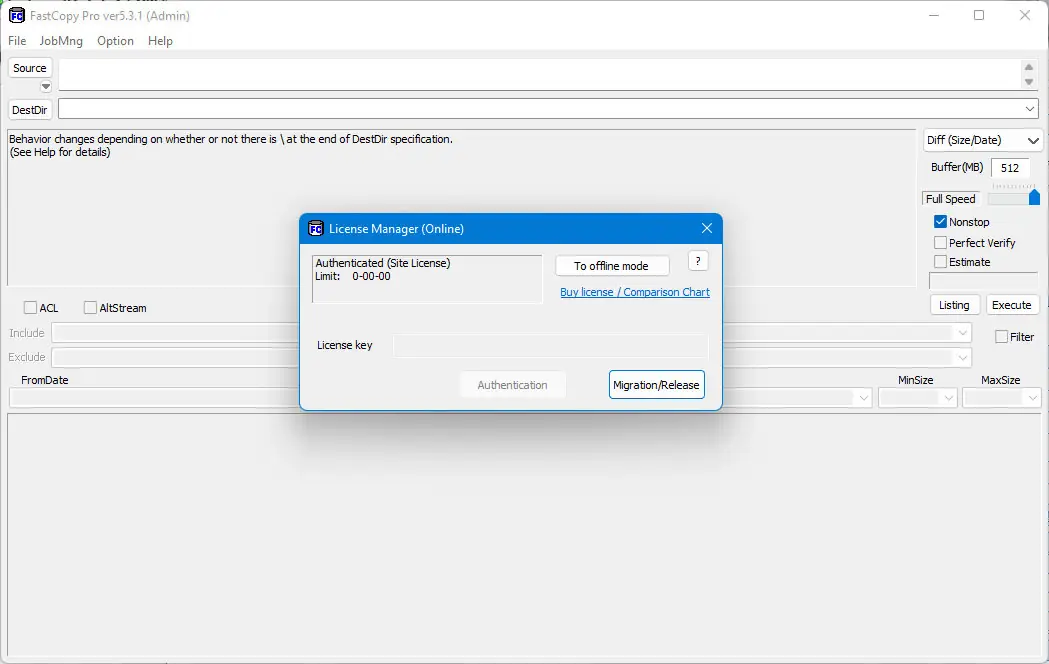1049x664 pixels.
Task: Click the FastCopy icon in main title bar
Action: (16, 15)
